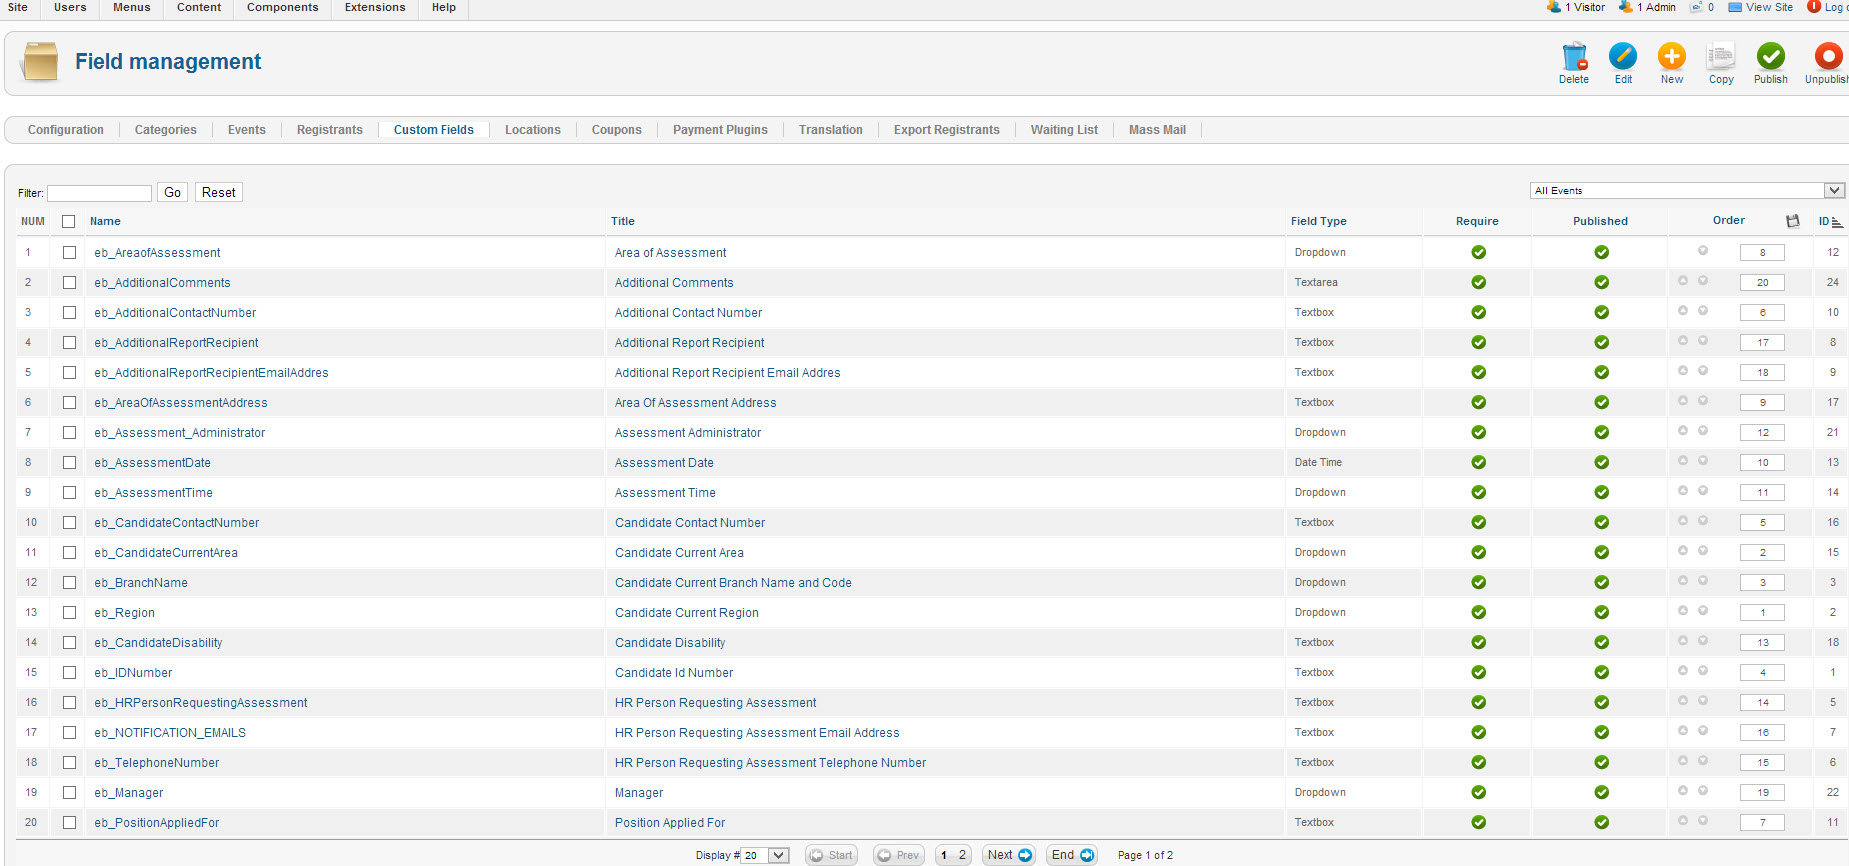Click the Filter text input field
This screenshot has width=1849, height=866.
99,193
